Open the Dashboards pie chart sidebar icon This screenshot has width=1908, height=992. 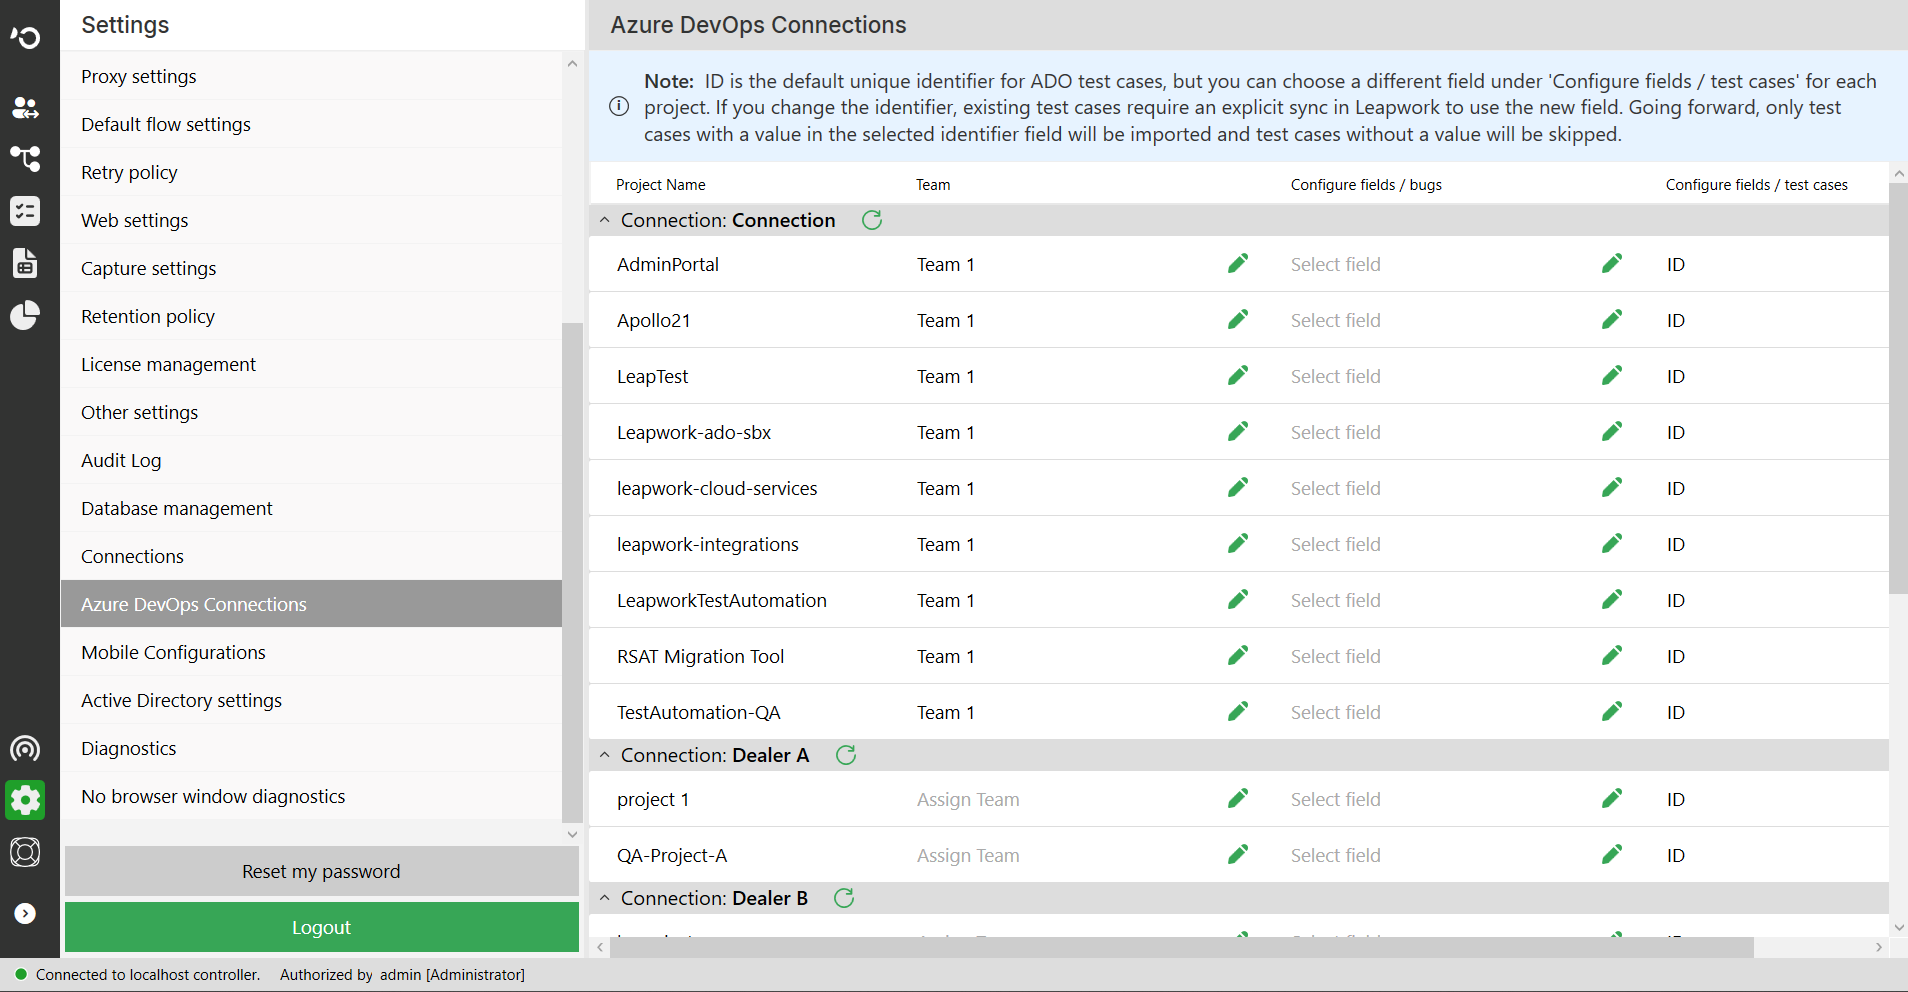(25, 315)
